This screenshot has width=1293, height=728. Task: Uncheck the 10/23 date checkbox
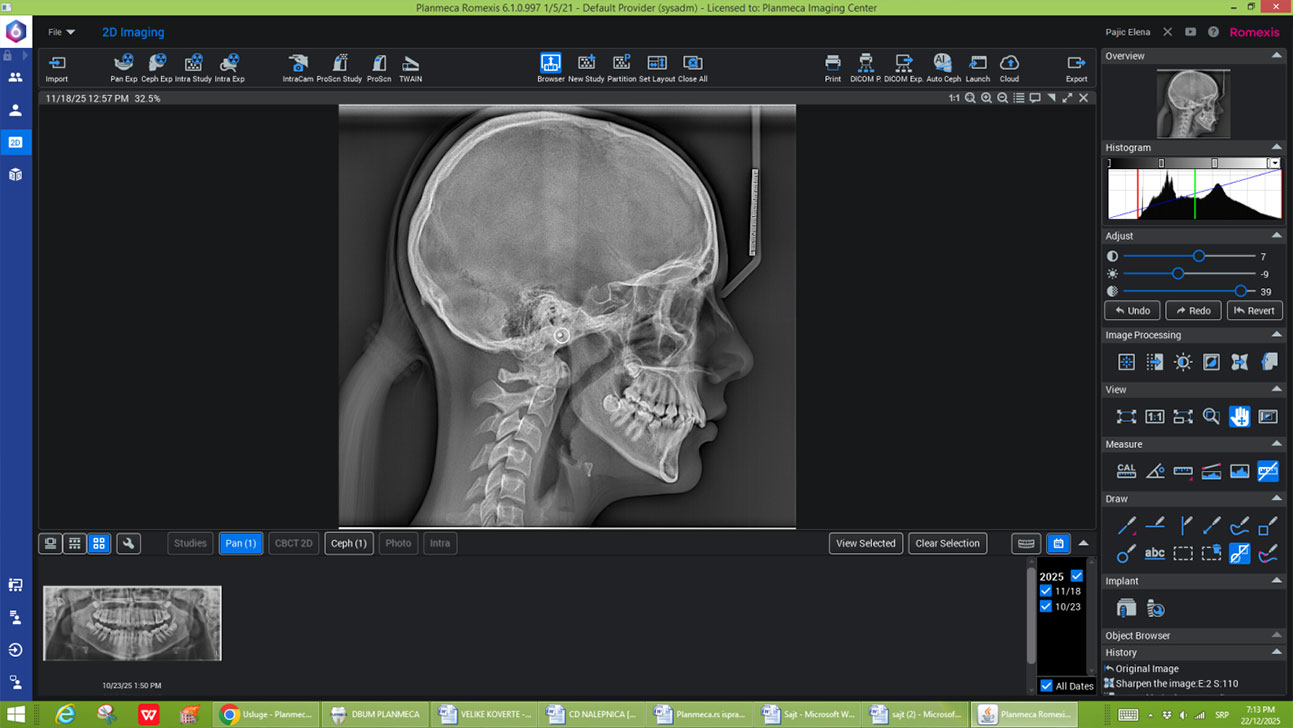[x=1046, y=607]
